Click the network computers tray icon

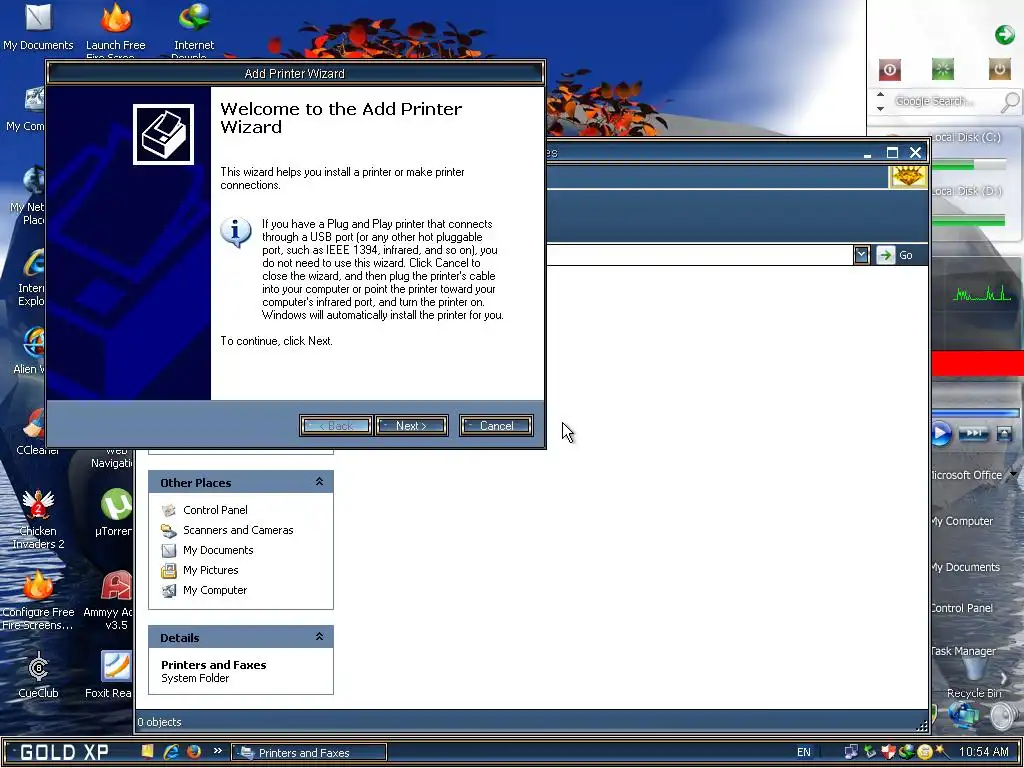click(851, 752)
